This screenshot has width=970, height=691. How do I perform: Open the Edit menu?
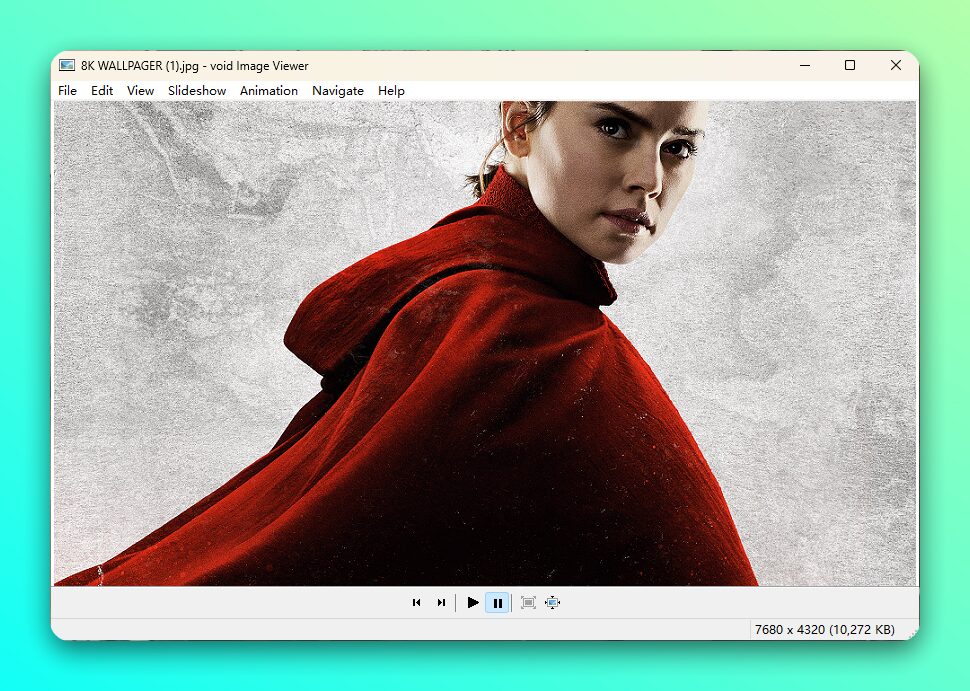click(x=102, y=90)
